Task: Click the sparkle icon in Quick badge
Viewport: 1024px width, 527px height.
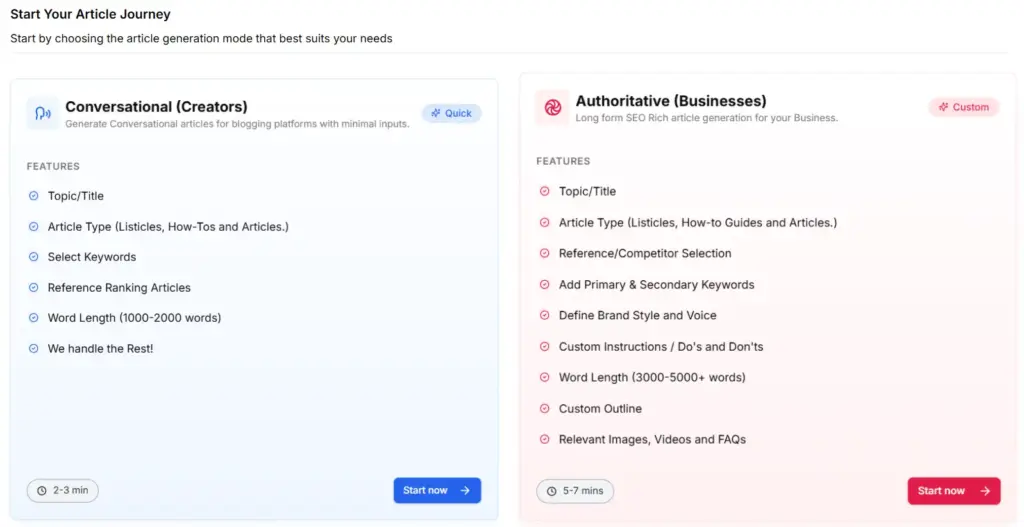Action: (436, 113)
